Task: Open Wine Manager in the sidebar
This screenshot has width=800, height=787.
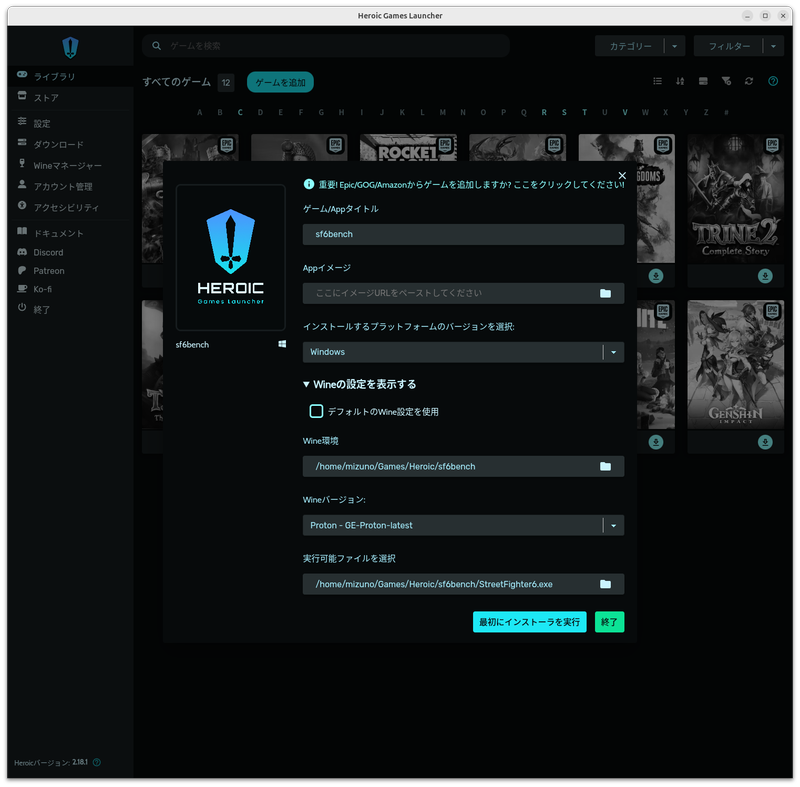Action: tap(70, 165)
